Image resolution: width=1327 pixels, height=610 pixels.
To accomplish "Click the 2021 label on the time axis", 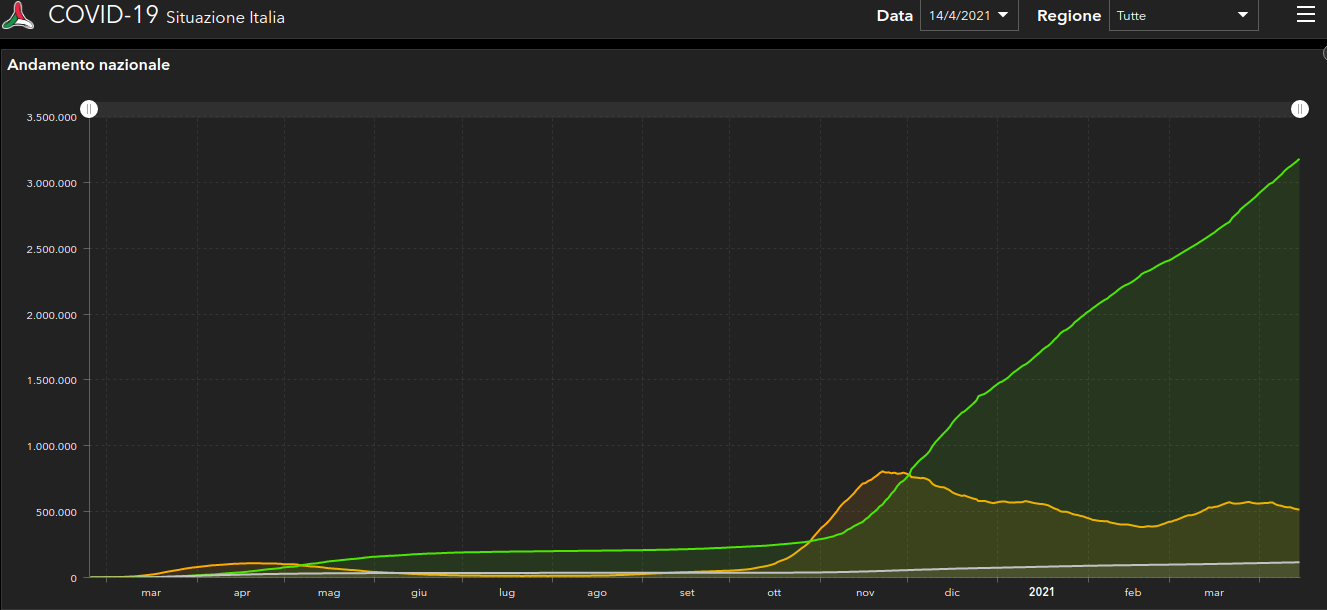I will (x=1042, y=593).
